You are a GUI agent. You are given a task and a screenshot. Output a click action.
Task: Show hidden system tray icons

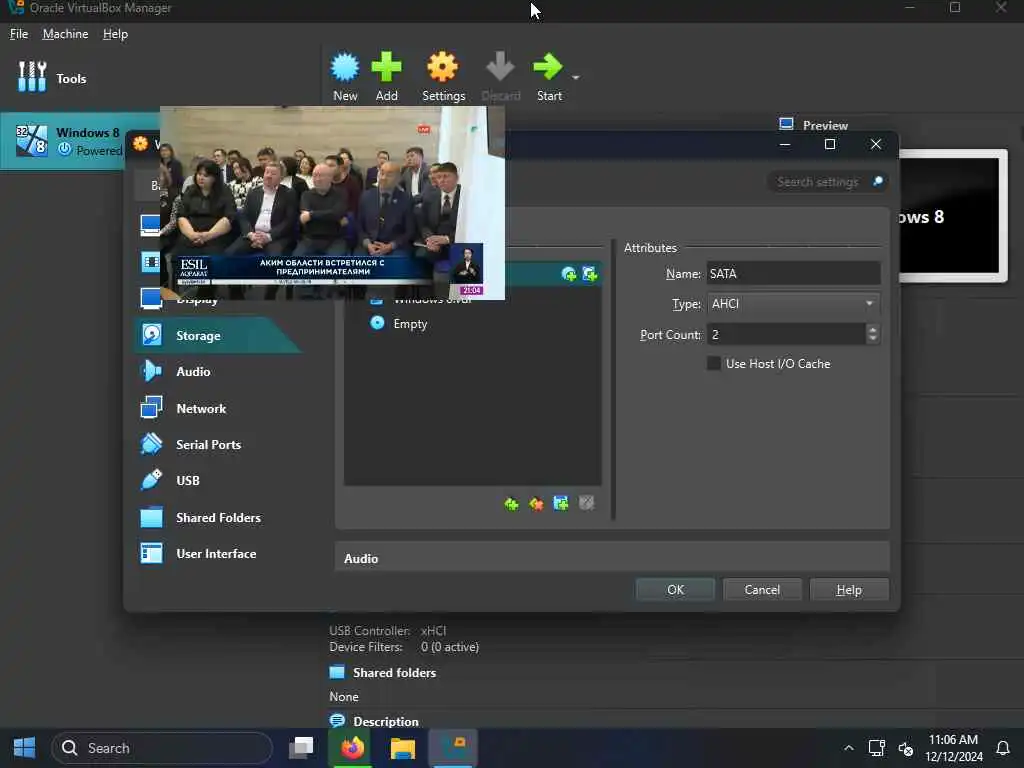pyautogui.click(x=848, y=748)
